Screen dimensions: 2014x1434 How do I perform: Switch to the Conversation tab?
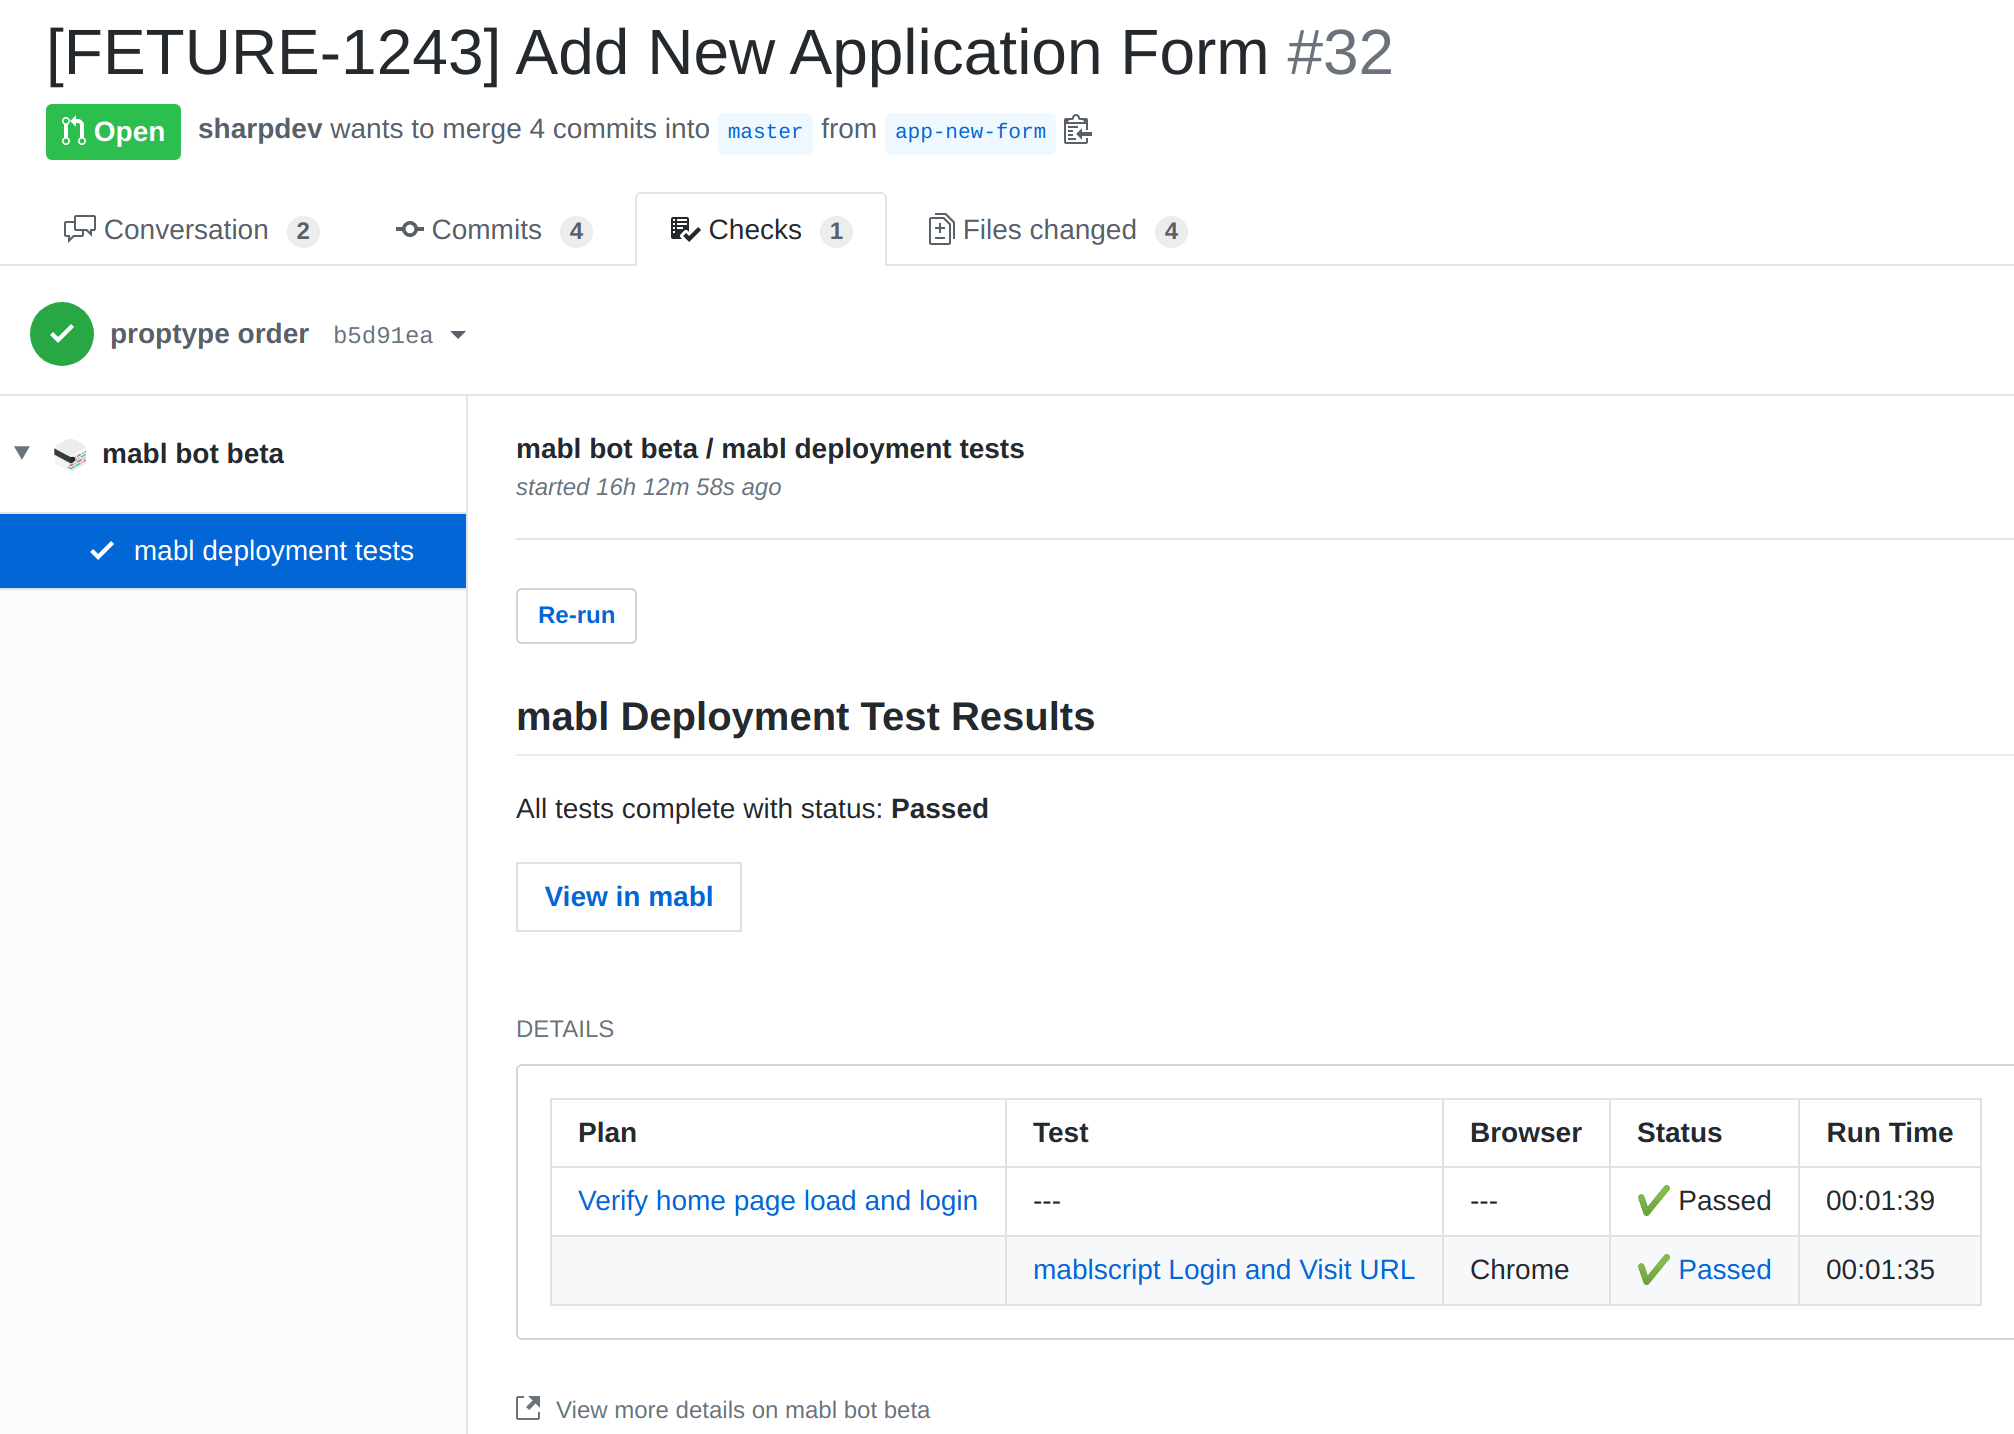click(186, 229)
